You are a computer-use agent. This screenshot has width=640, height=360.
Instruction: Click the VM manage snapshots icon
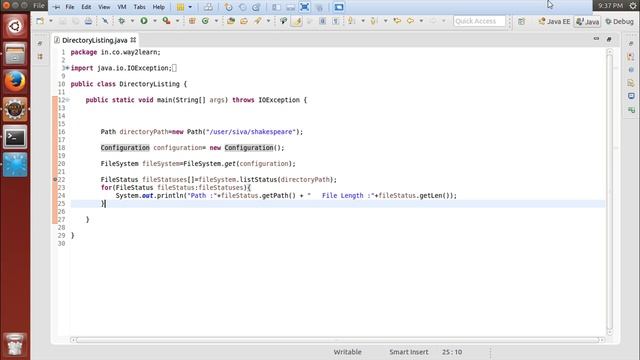pyautogui.click(x=256, y=7)
